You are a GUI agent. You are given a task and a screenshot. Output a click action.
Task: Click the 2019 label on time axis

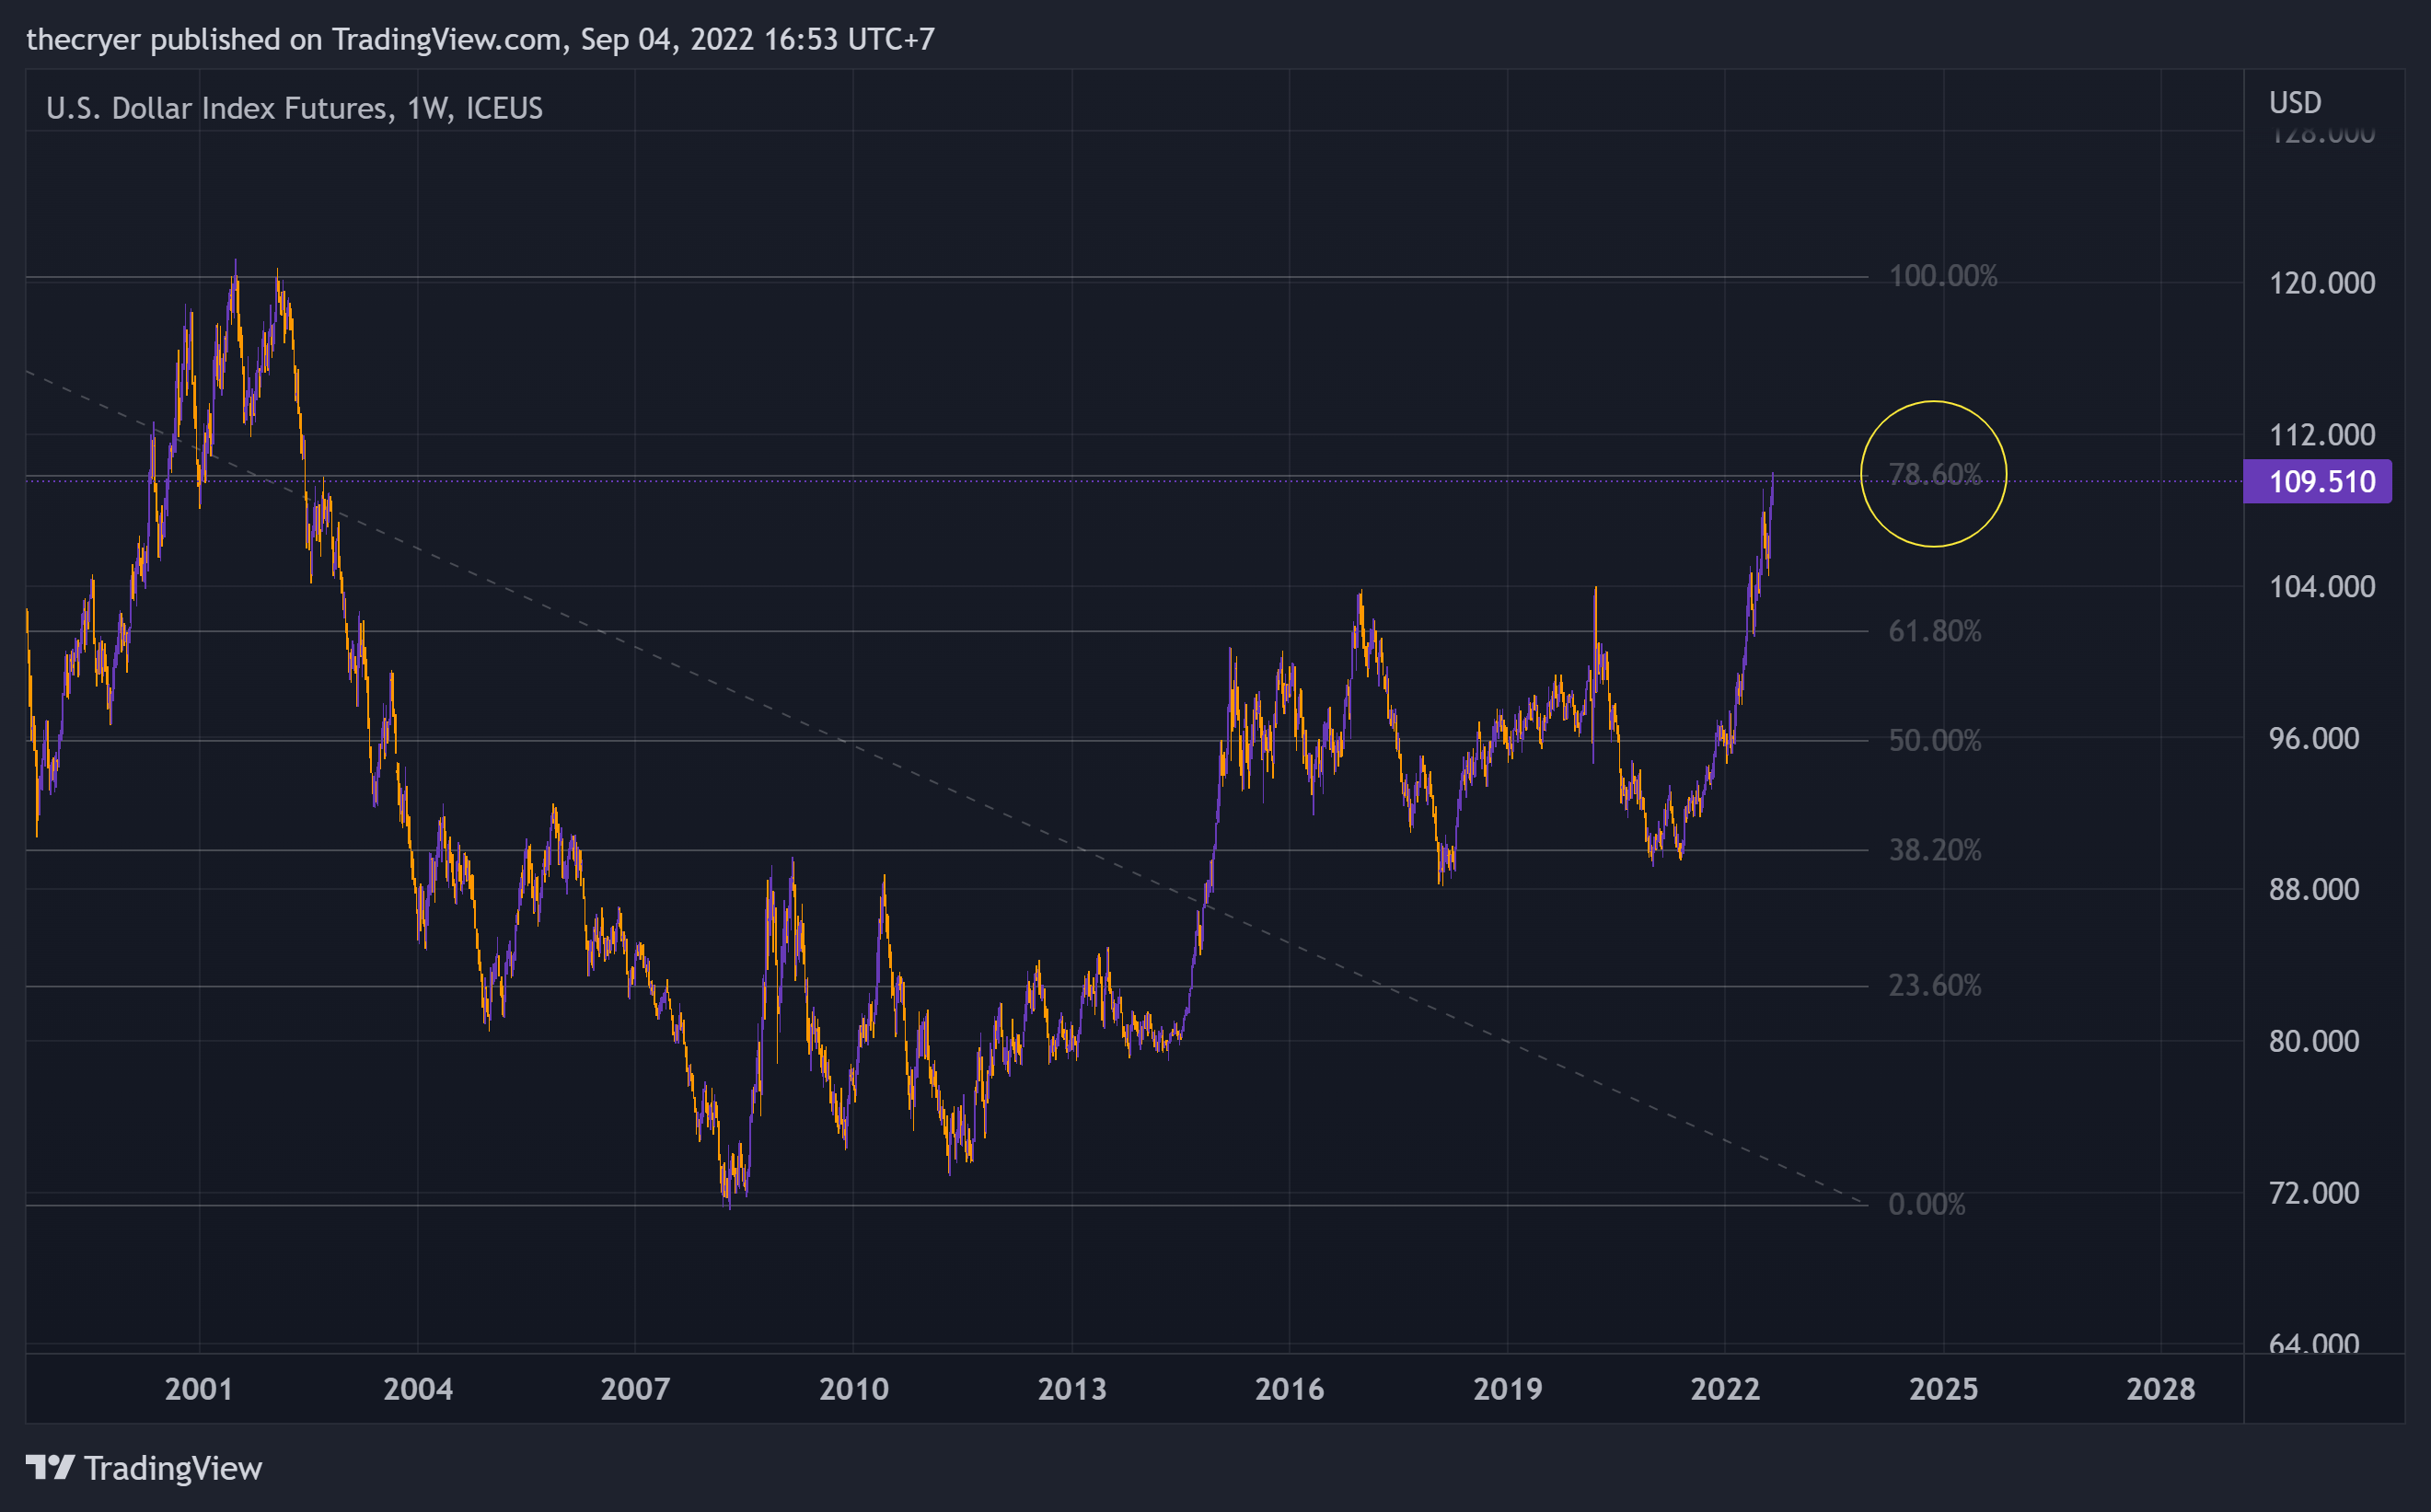[1508, 1388]
